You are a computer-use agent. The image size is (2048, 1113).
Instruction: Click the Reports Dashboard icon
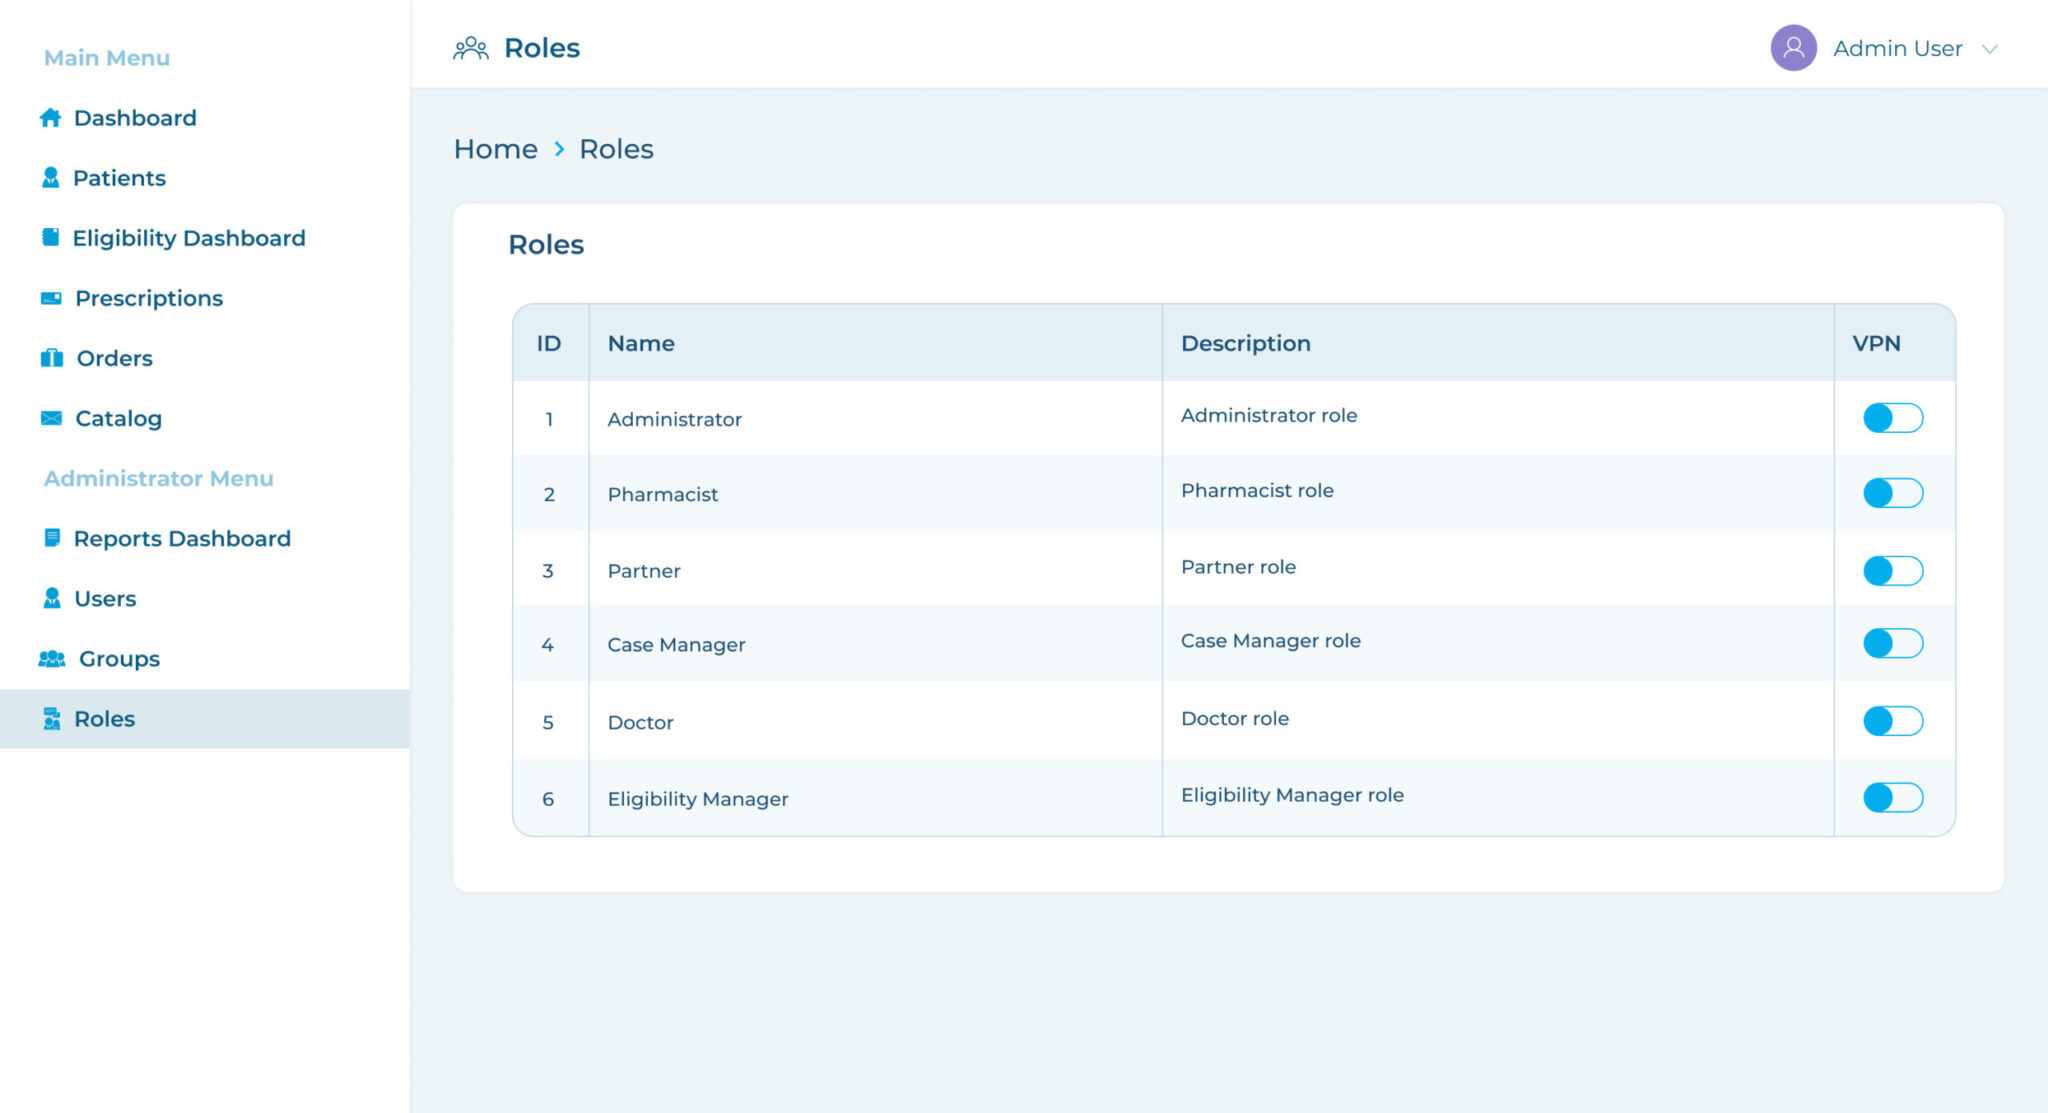(x=52, y=538)
